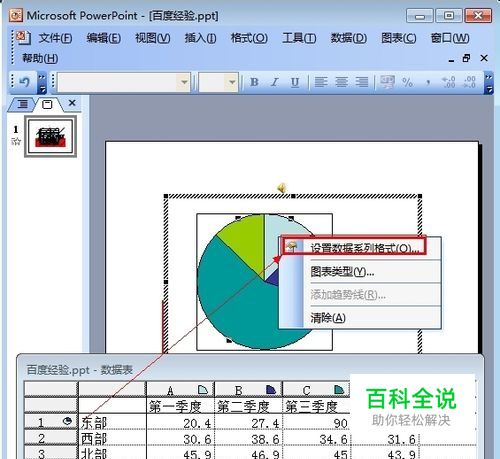Viewport: 500px width, 459px height.
Task: Select column B header in datasheet
Action: point(248,390)
